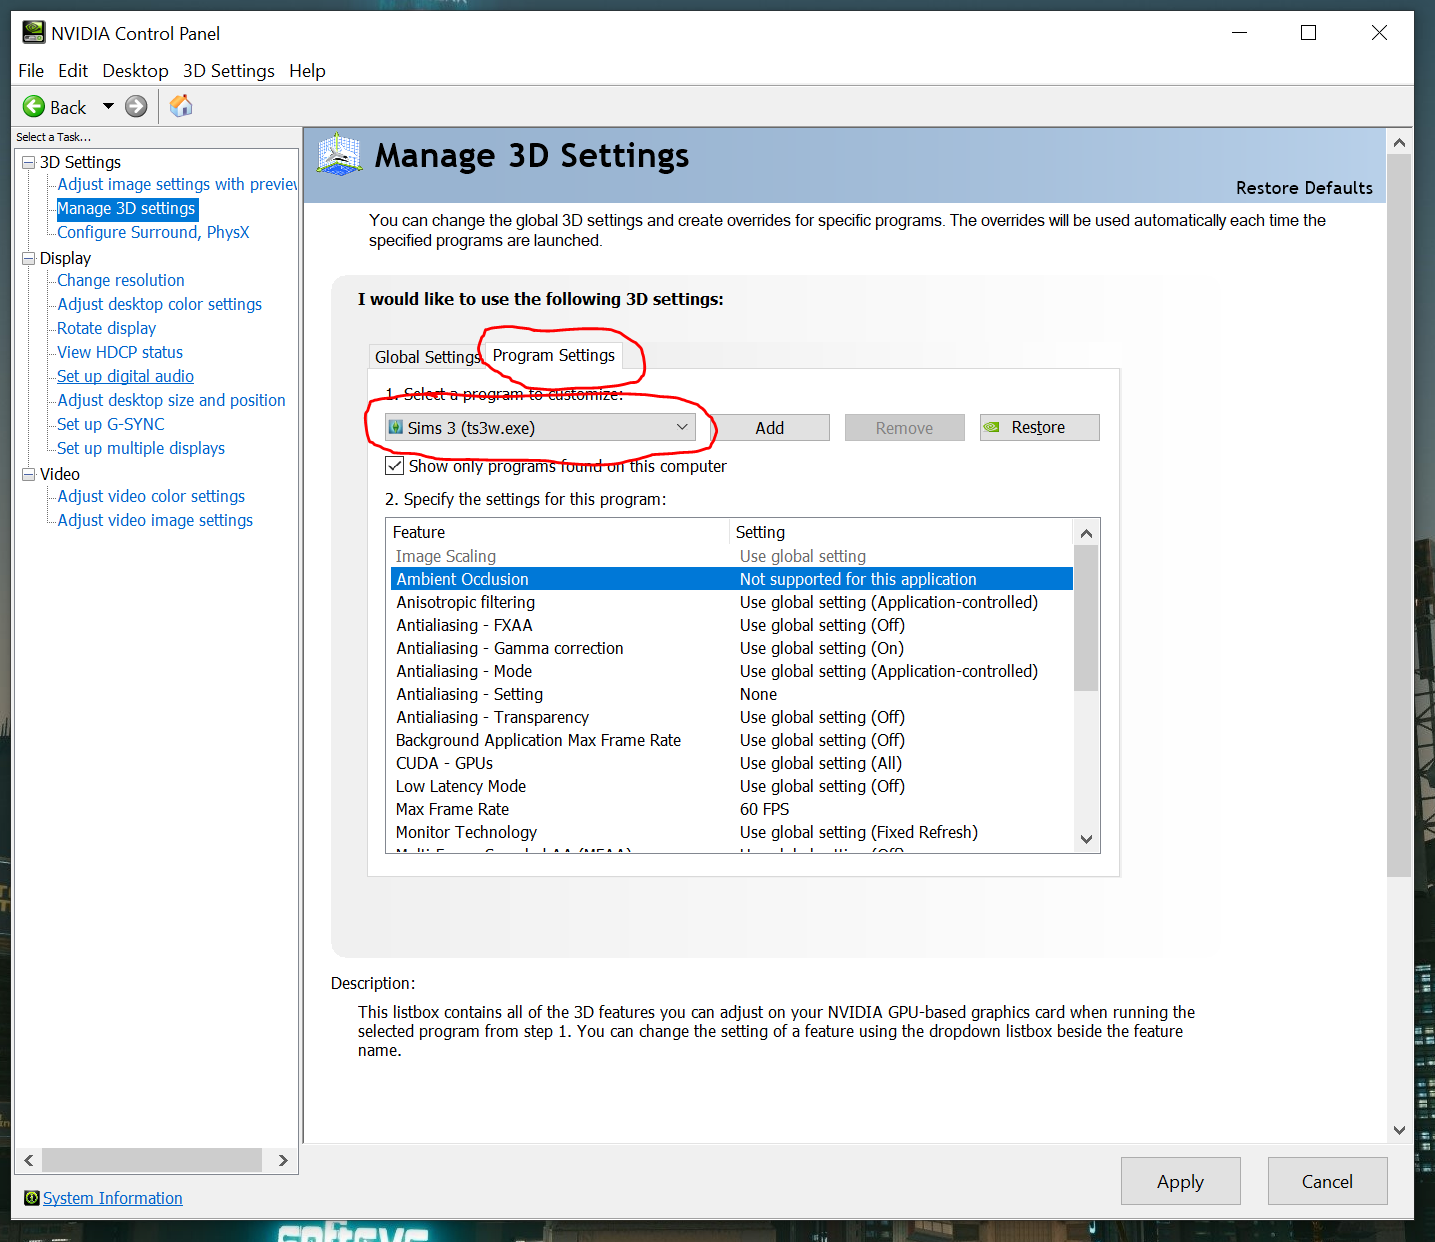The height and width of the screenshot is (1242, 1435).
Task: Open the 3D Settings menu
Action: pos(228,71)
